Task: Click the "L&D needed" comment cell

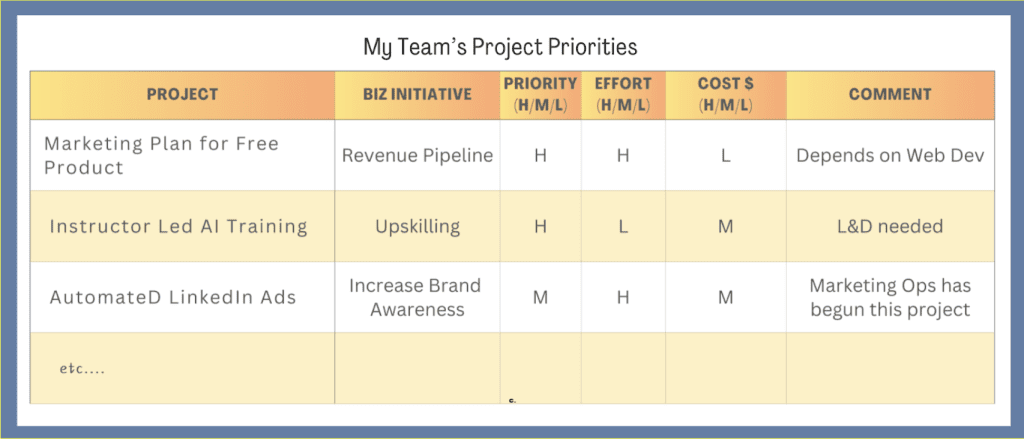Action: coord(890,226)
